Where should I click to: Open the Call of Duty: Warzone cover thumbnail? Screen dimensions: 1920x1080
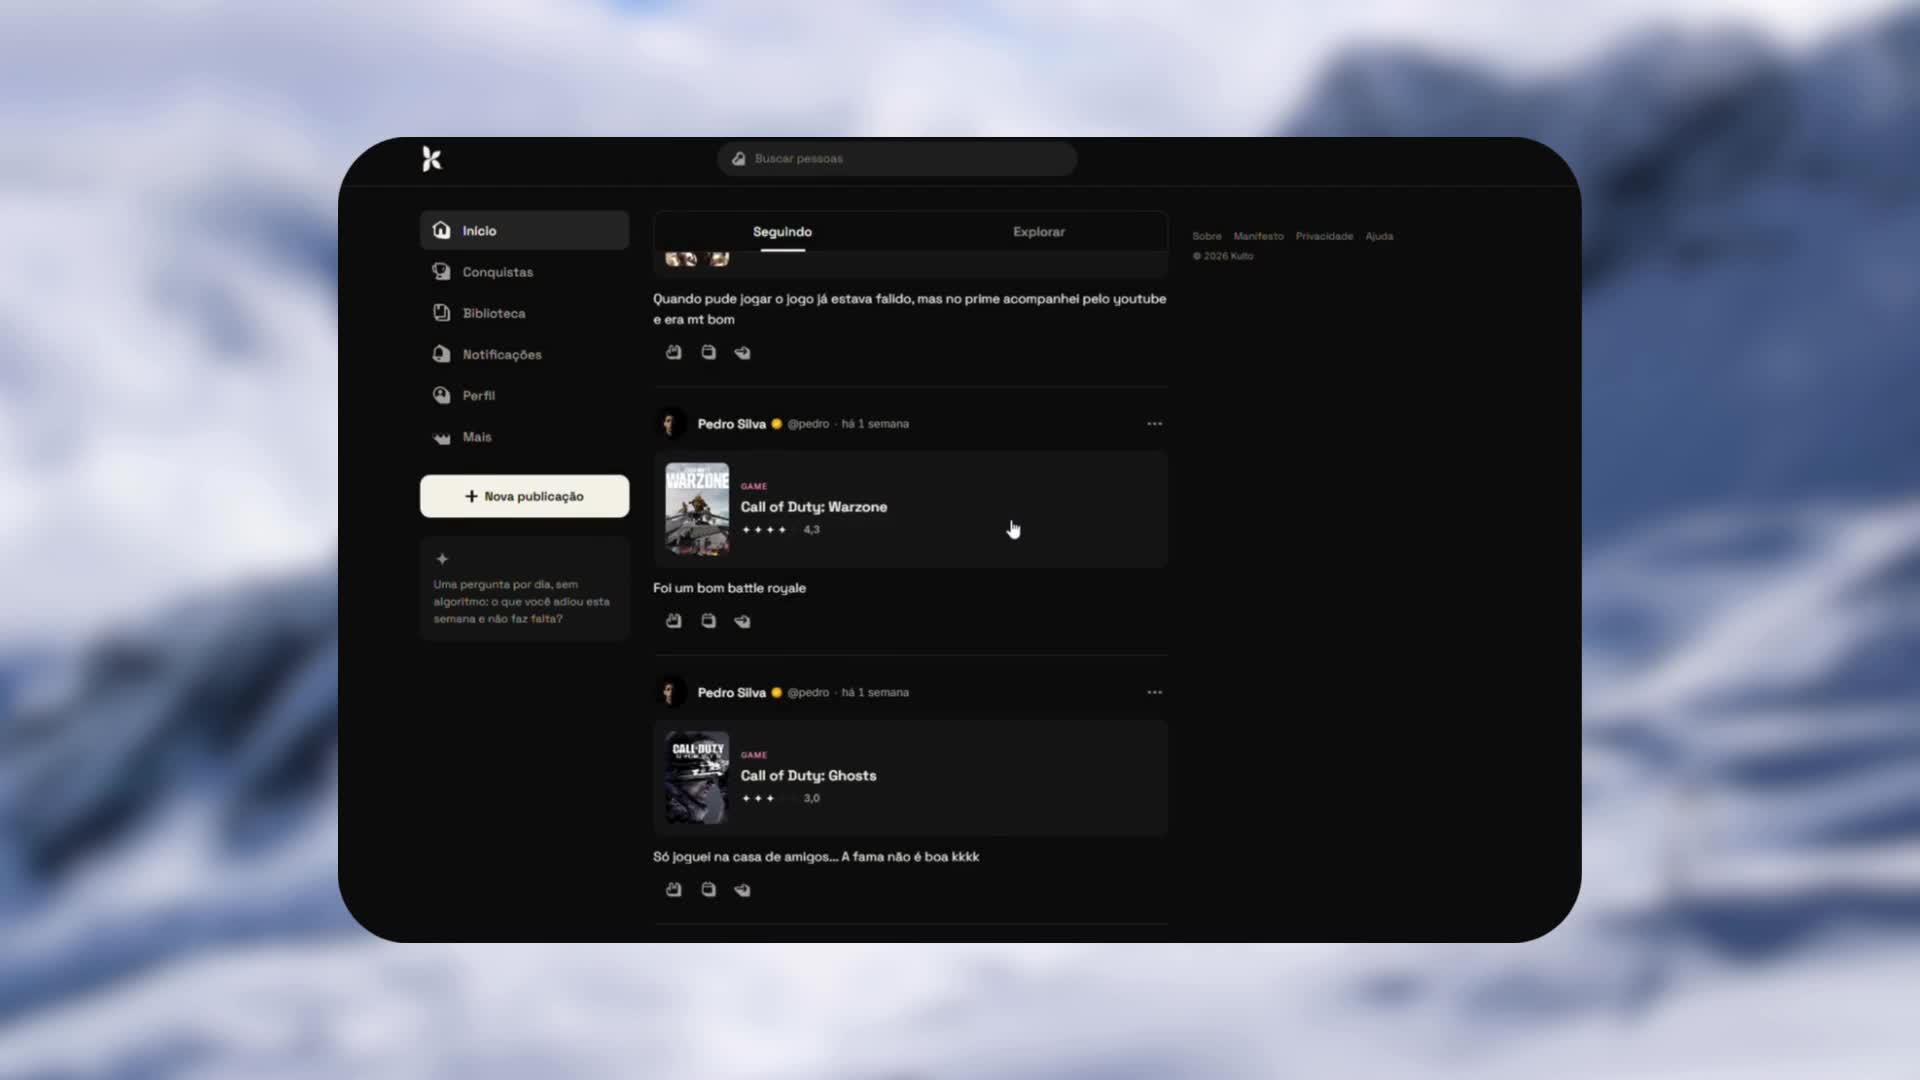(x=697, y=508)
